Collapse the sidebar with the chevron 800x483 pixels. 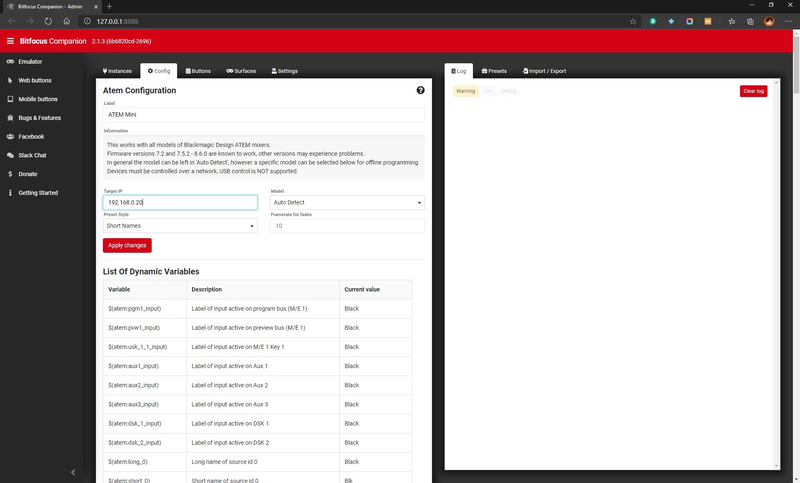pyautogui.click(x=73, y=472)
